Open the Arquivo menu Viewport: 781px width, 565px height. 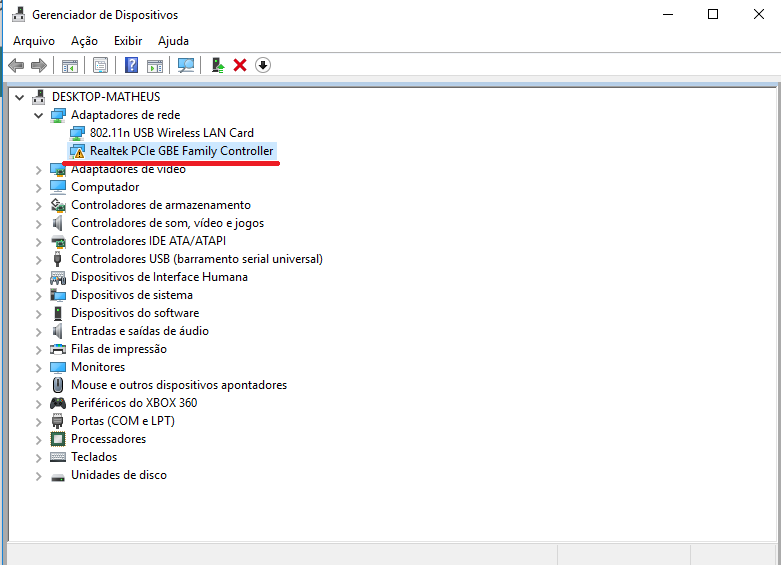click(34, 41)
